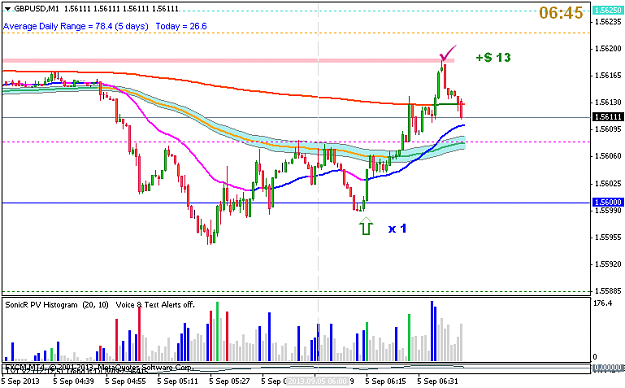
Task: Click the GBPUSD,M1 symbol title text
Action: [x=36, y=9]
